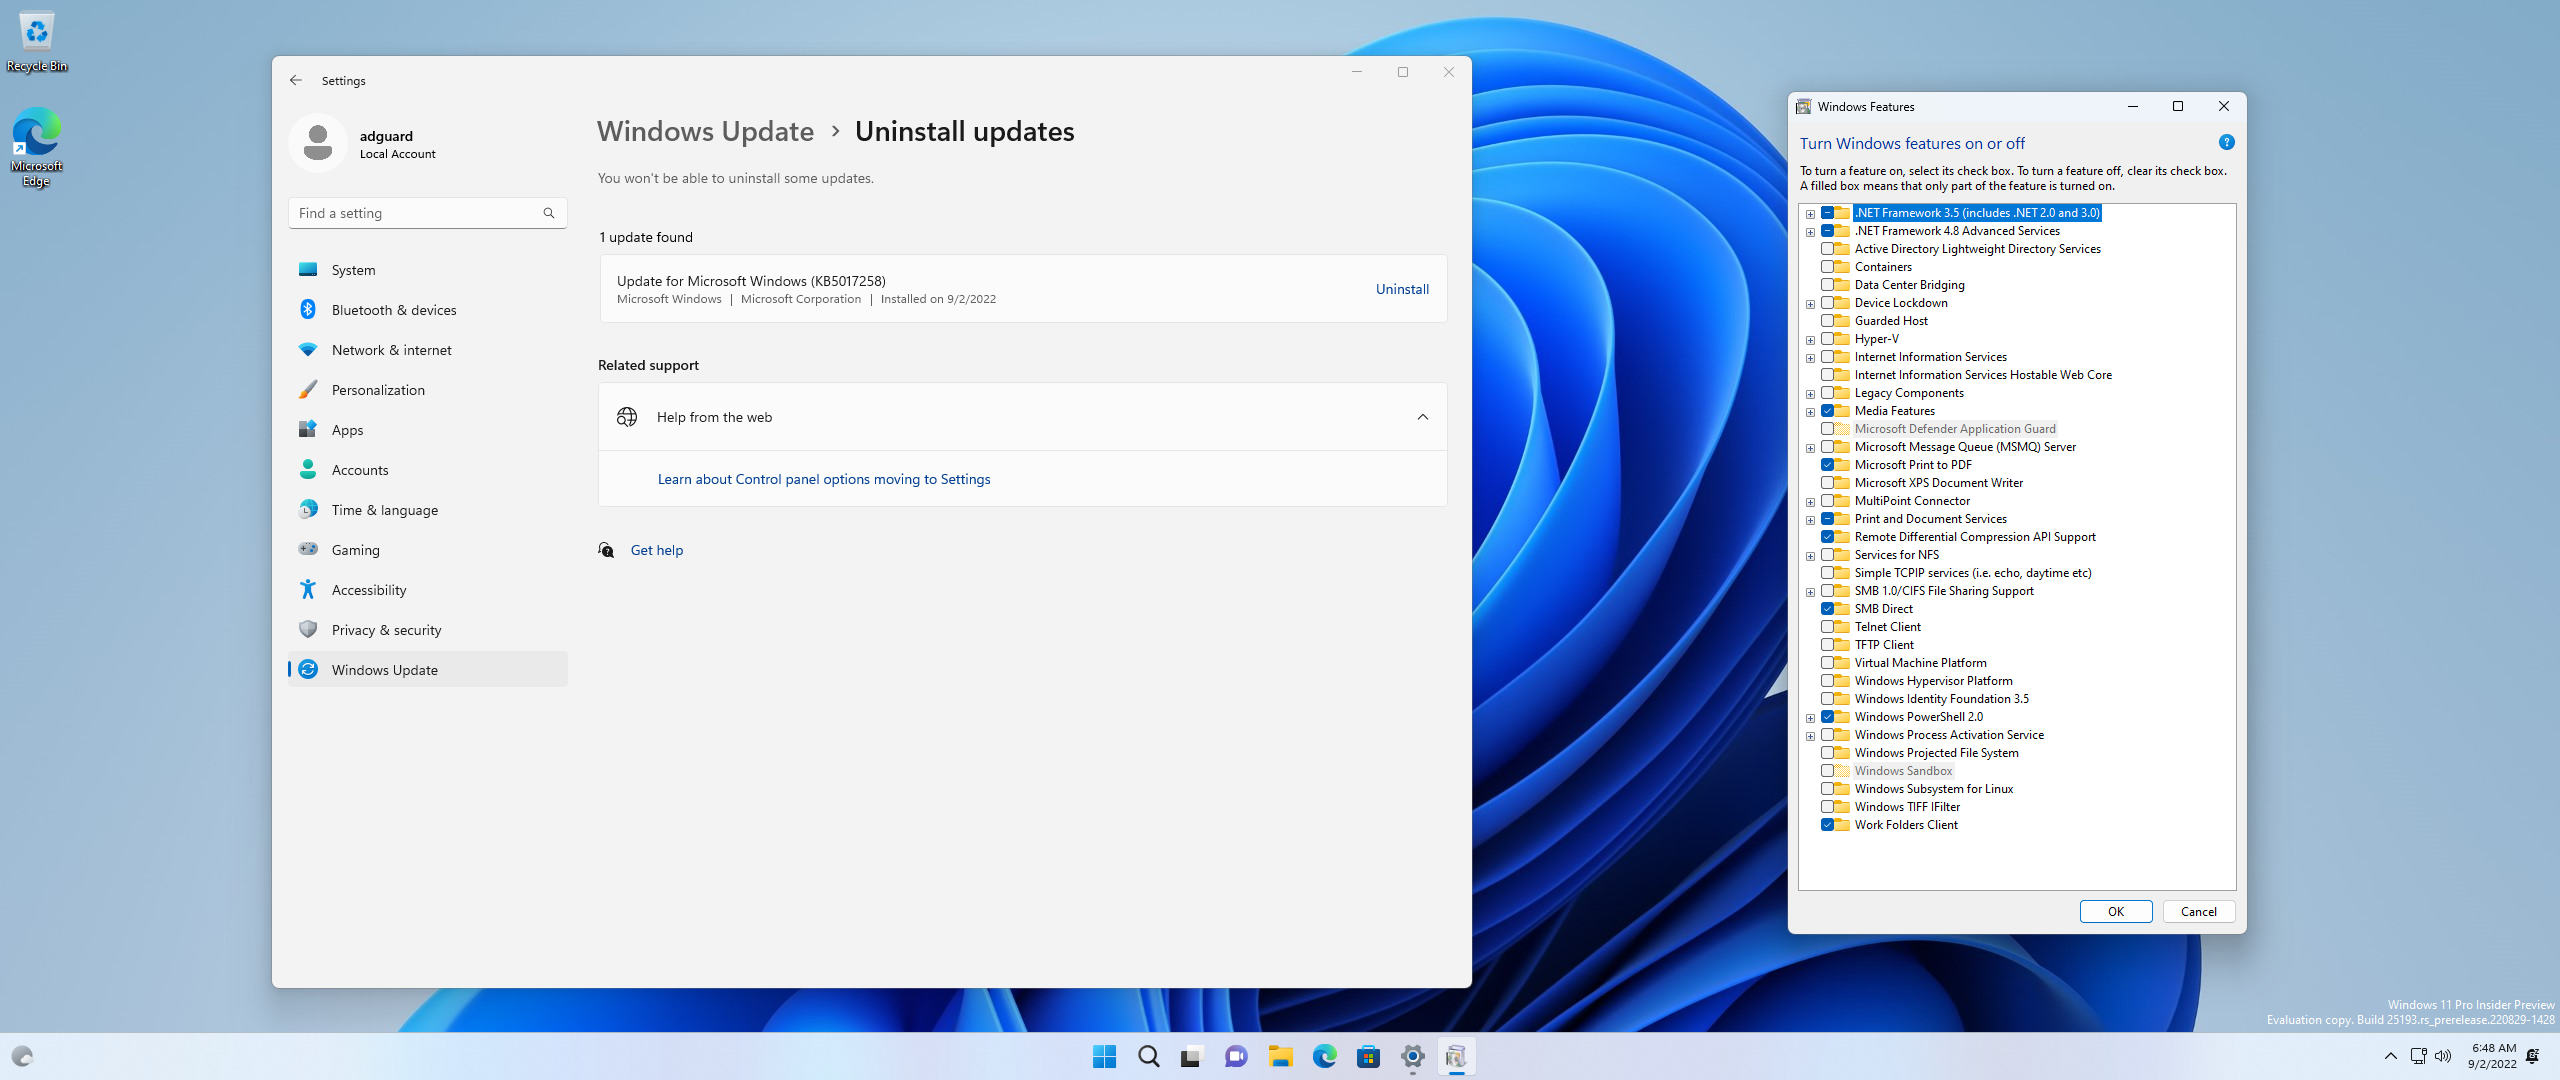Viewport: 2560px width, 1080px height.
Task: Expand the Media Features node
Action: (1810, 412)
